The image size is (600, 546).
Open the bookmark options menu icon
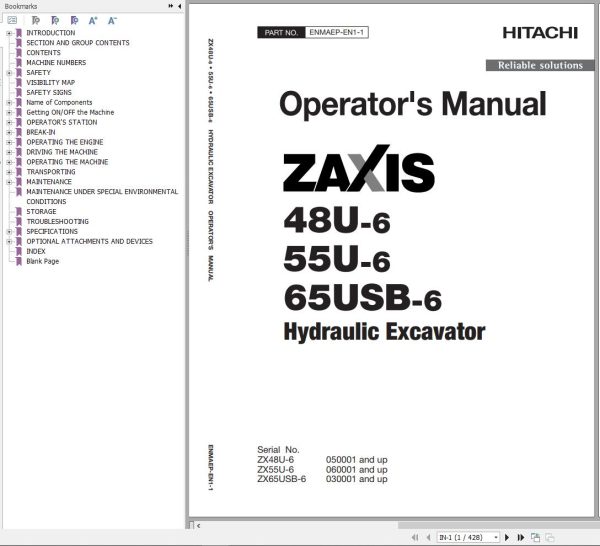pyautogui.click(x=12, y=20)
